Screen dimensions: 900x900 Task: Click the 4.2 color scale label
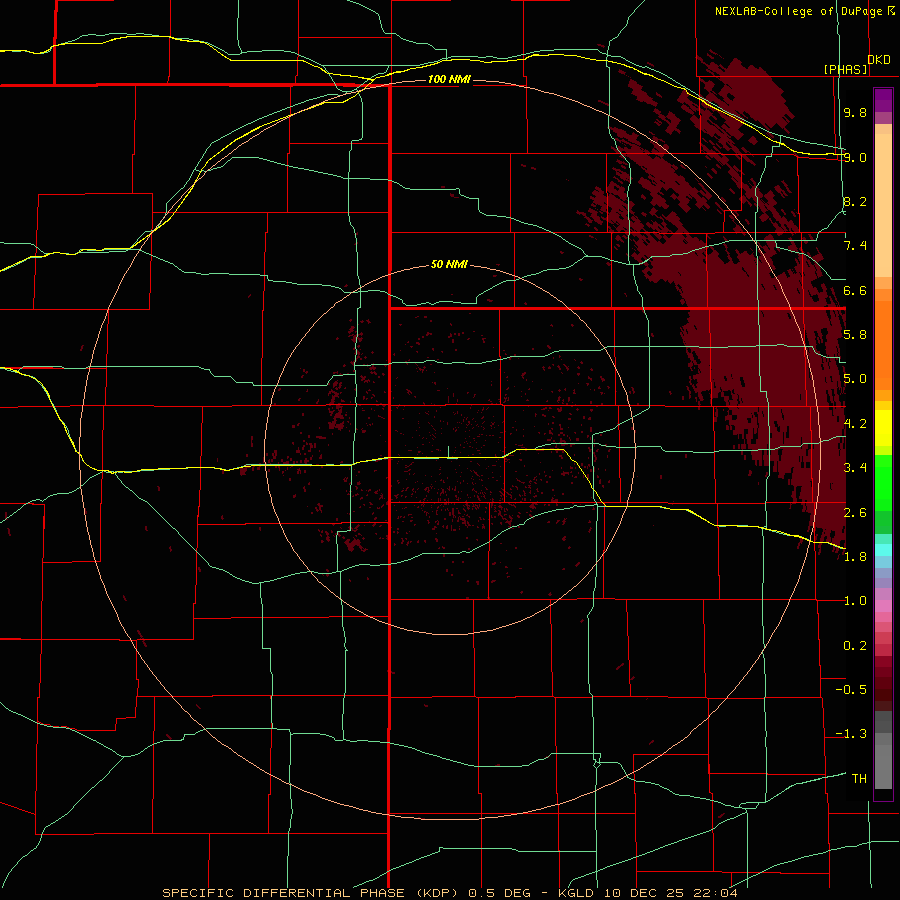point(855,424)
